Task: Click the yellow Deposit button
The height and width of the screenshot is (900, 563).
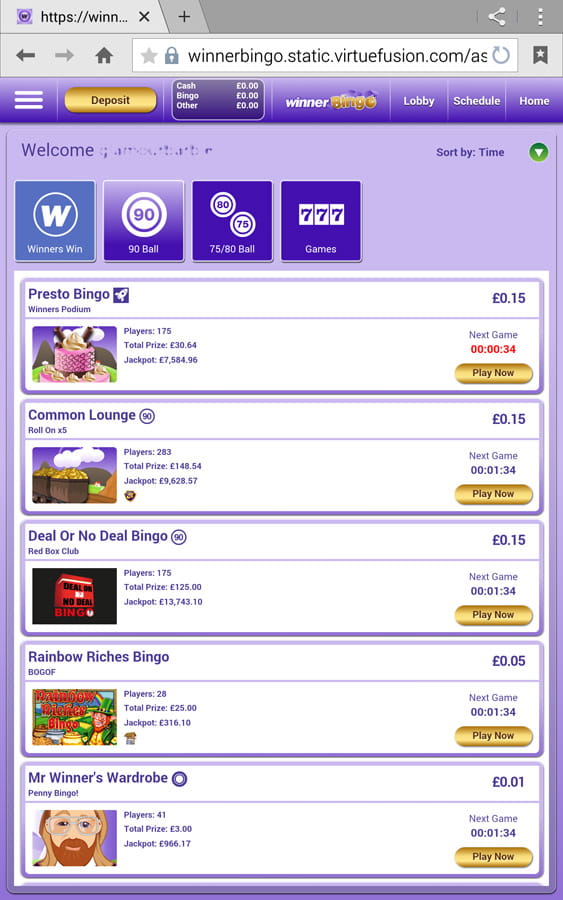Action: pyautogui.click(x=110, y=100)
